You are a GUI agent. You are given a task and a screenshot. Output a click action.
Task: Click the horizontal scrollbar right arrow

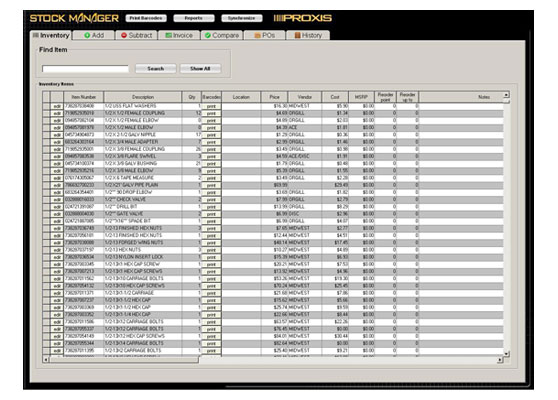(500, 360)
